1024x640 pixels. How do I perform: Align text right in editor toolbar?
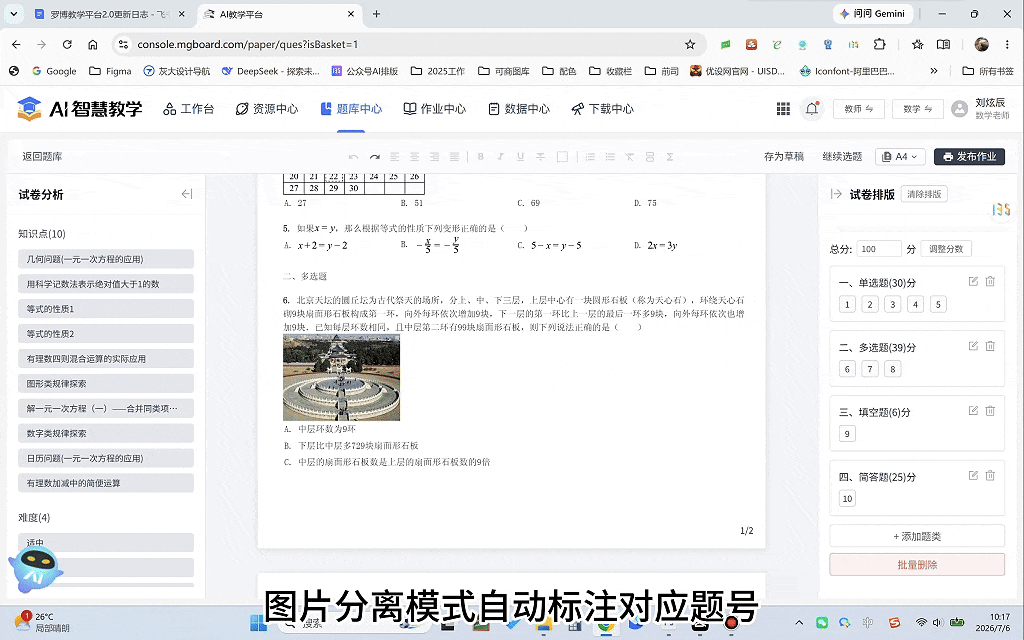coord(434,157)
